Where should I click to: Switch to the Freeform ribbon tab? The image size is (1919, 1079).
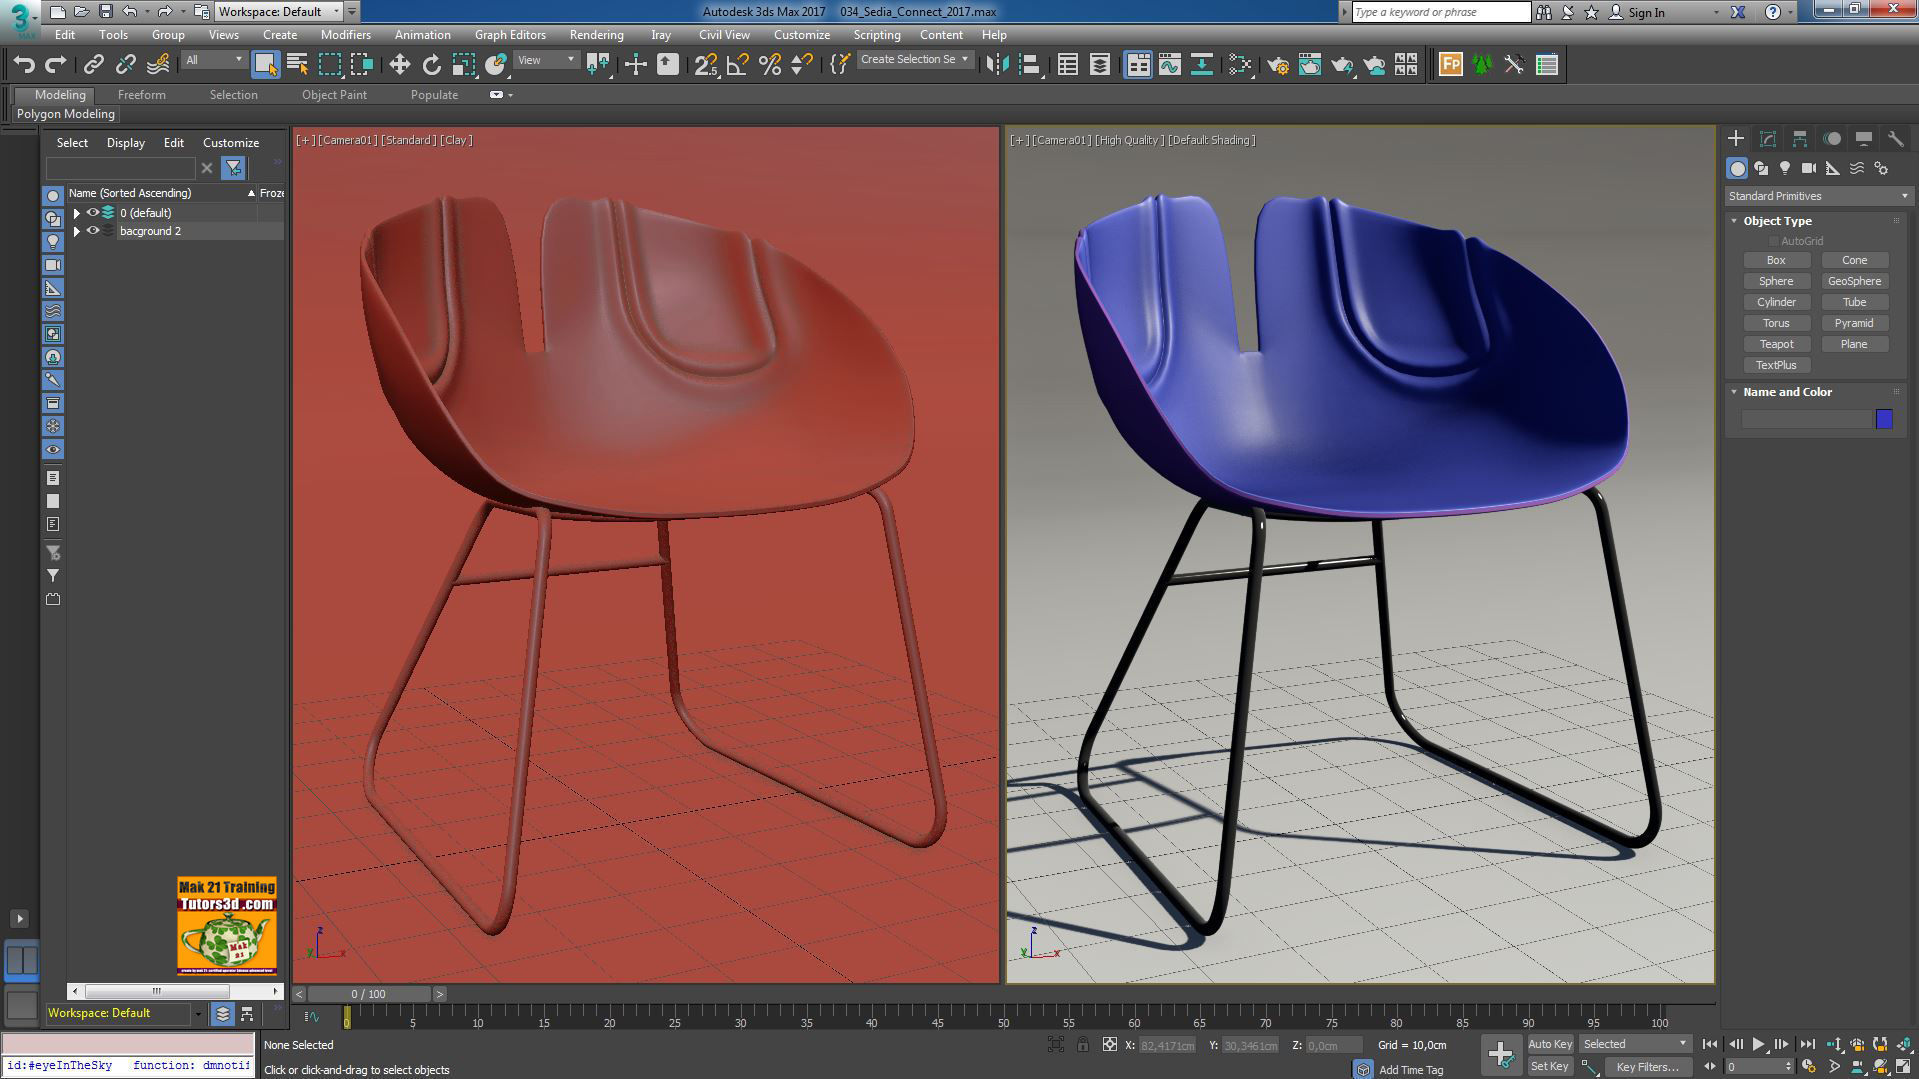[x=141, y=95]
